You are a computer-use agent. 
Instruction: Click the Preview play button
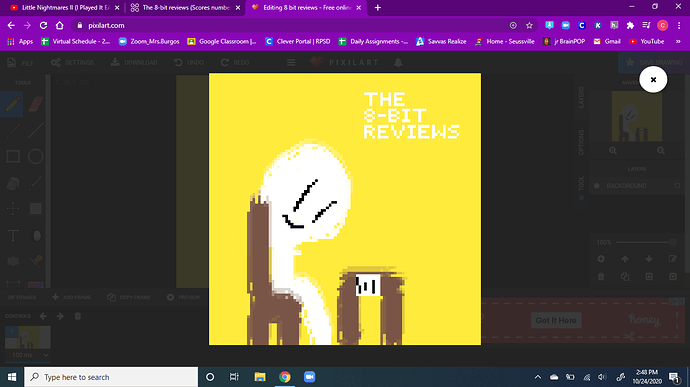(x=183, y=297)
